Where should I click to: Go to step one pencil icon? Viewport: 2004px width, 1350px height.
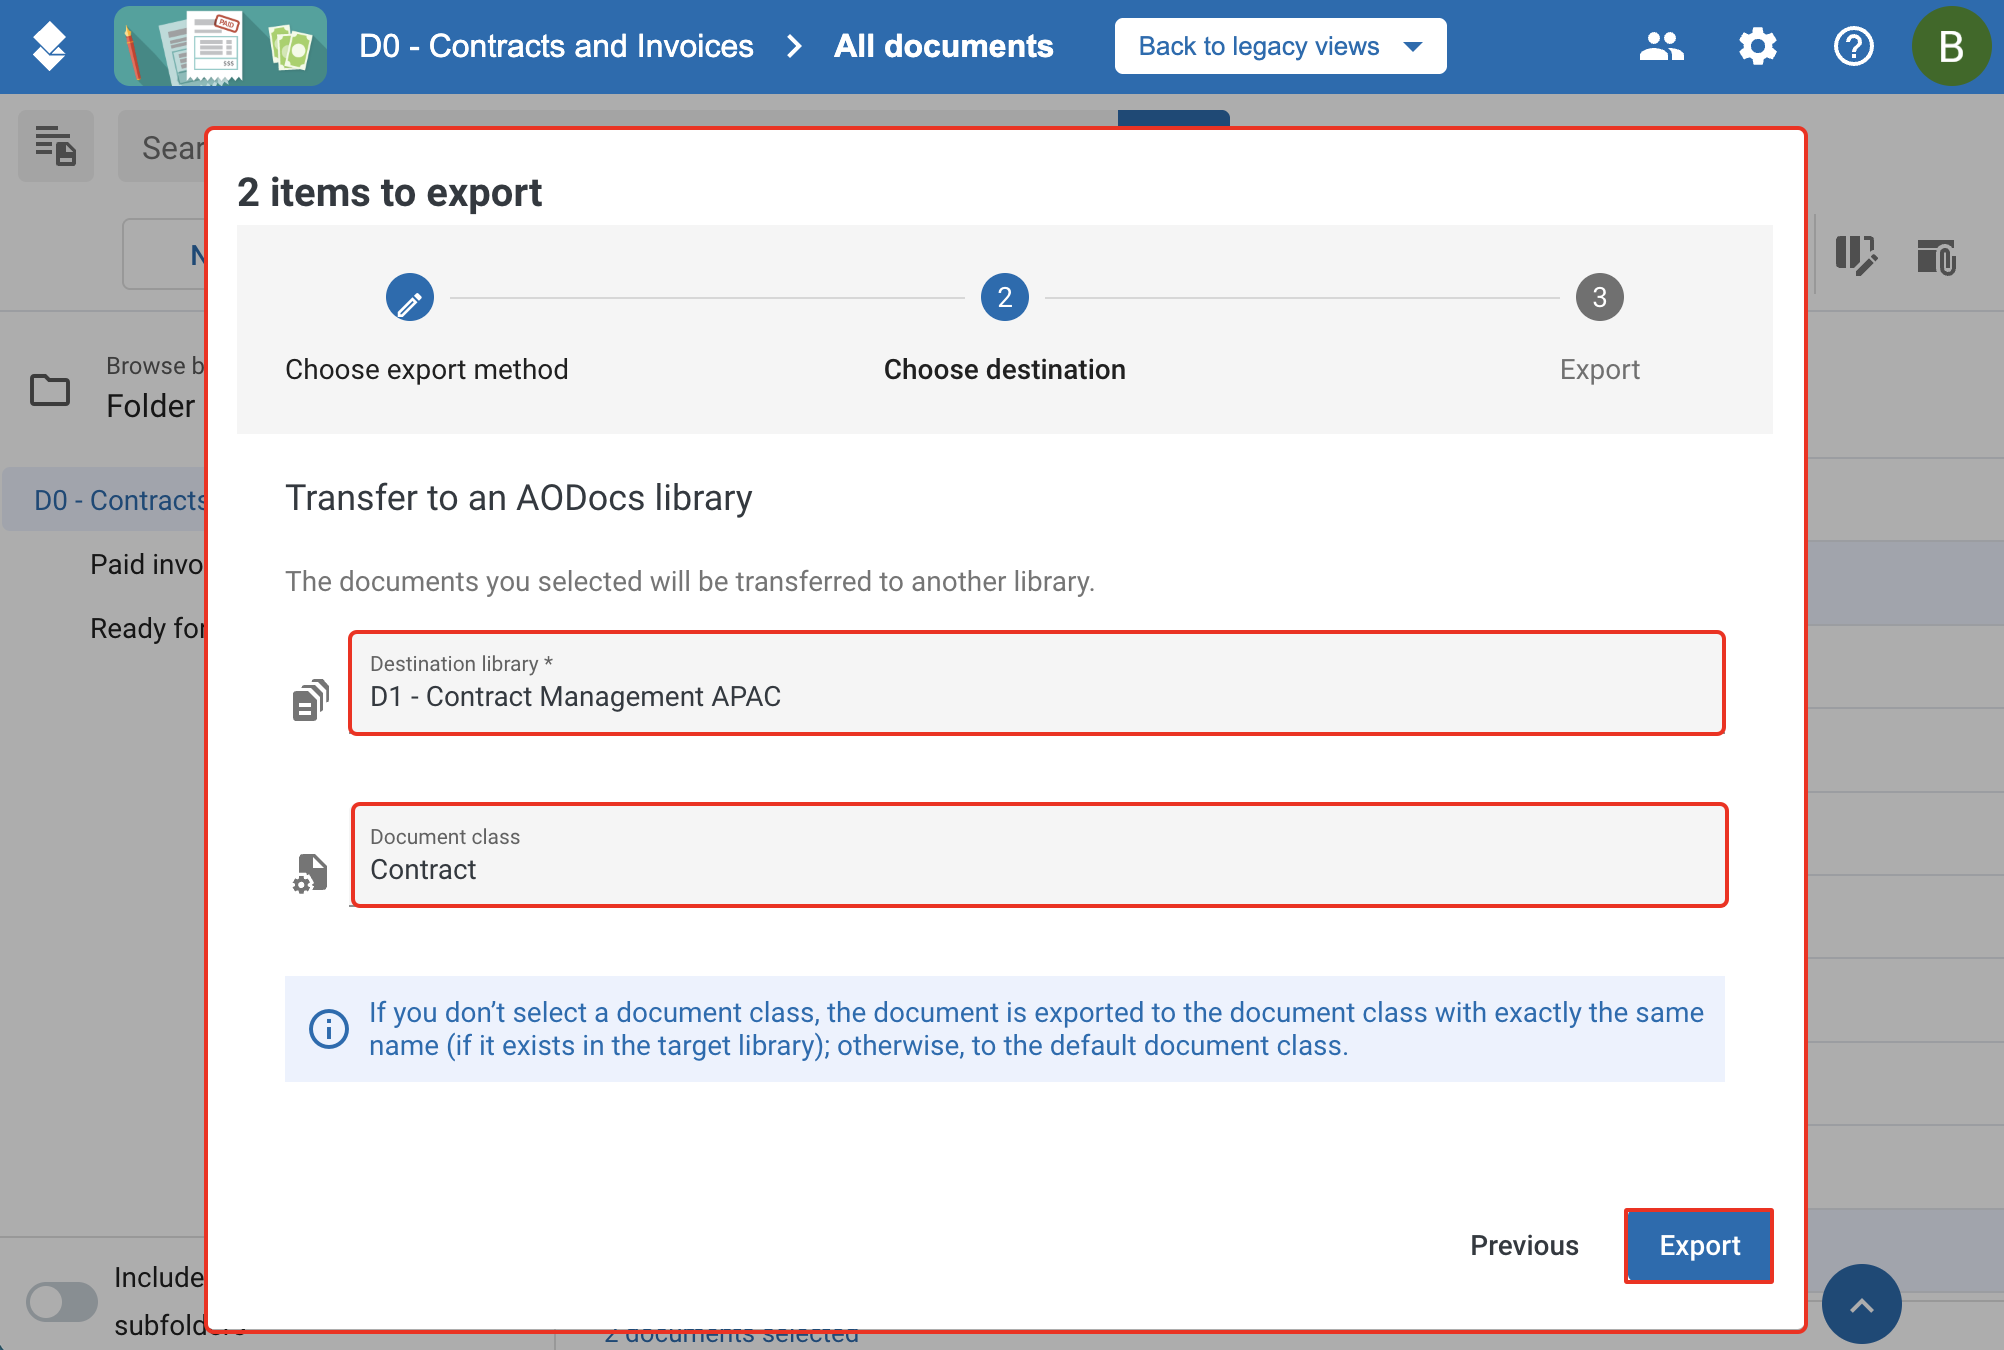pyautogui.click(x=410, y=297)
